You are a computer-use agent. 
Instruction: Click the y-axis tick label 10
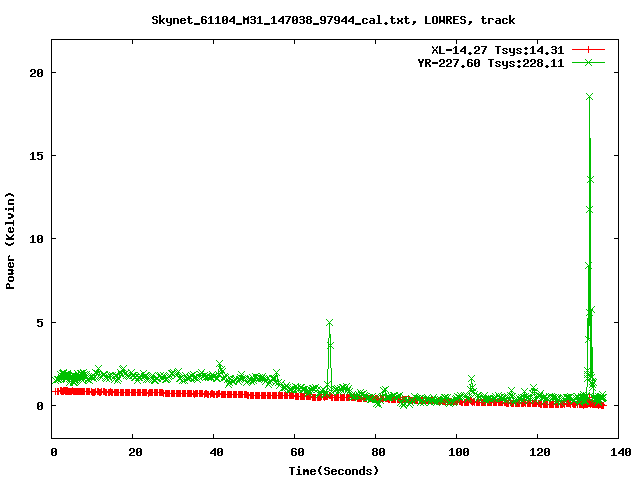coord(36,239)
